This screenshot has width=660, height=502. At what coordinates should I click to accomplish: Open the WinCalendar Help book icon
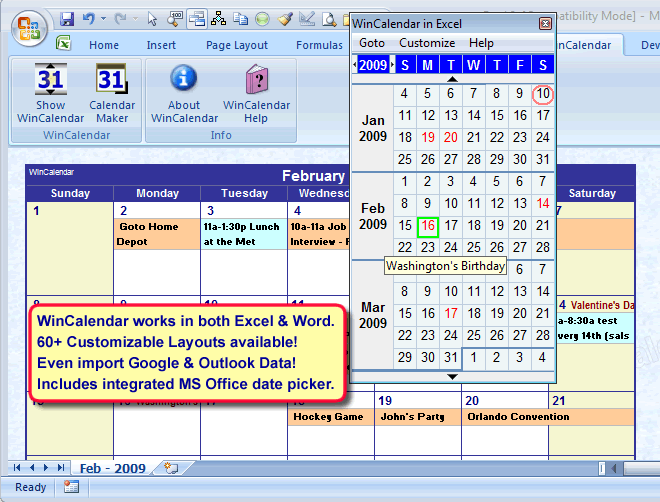256,79
